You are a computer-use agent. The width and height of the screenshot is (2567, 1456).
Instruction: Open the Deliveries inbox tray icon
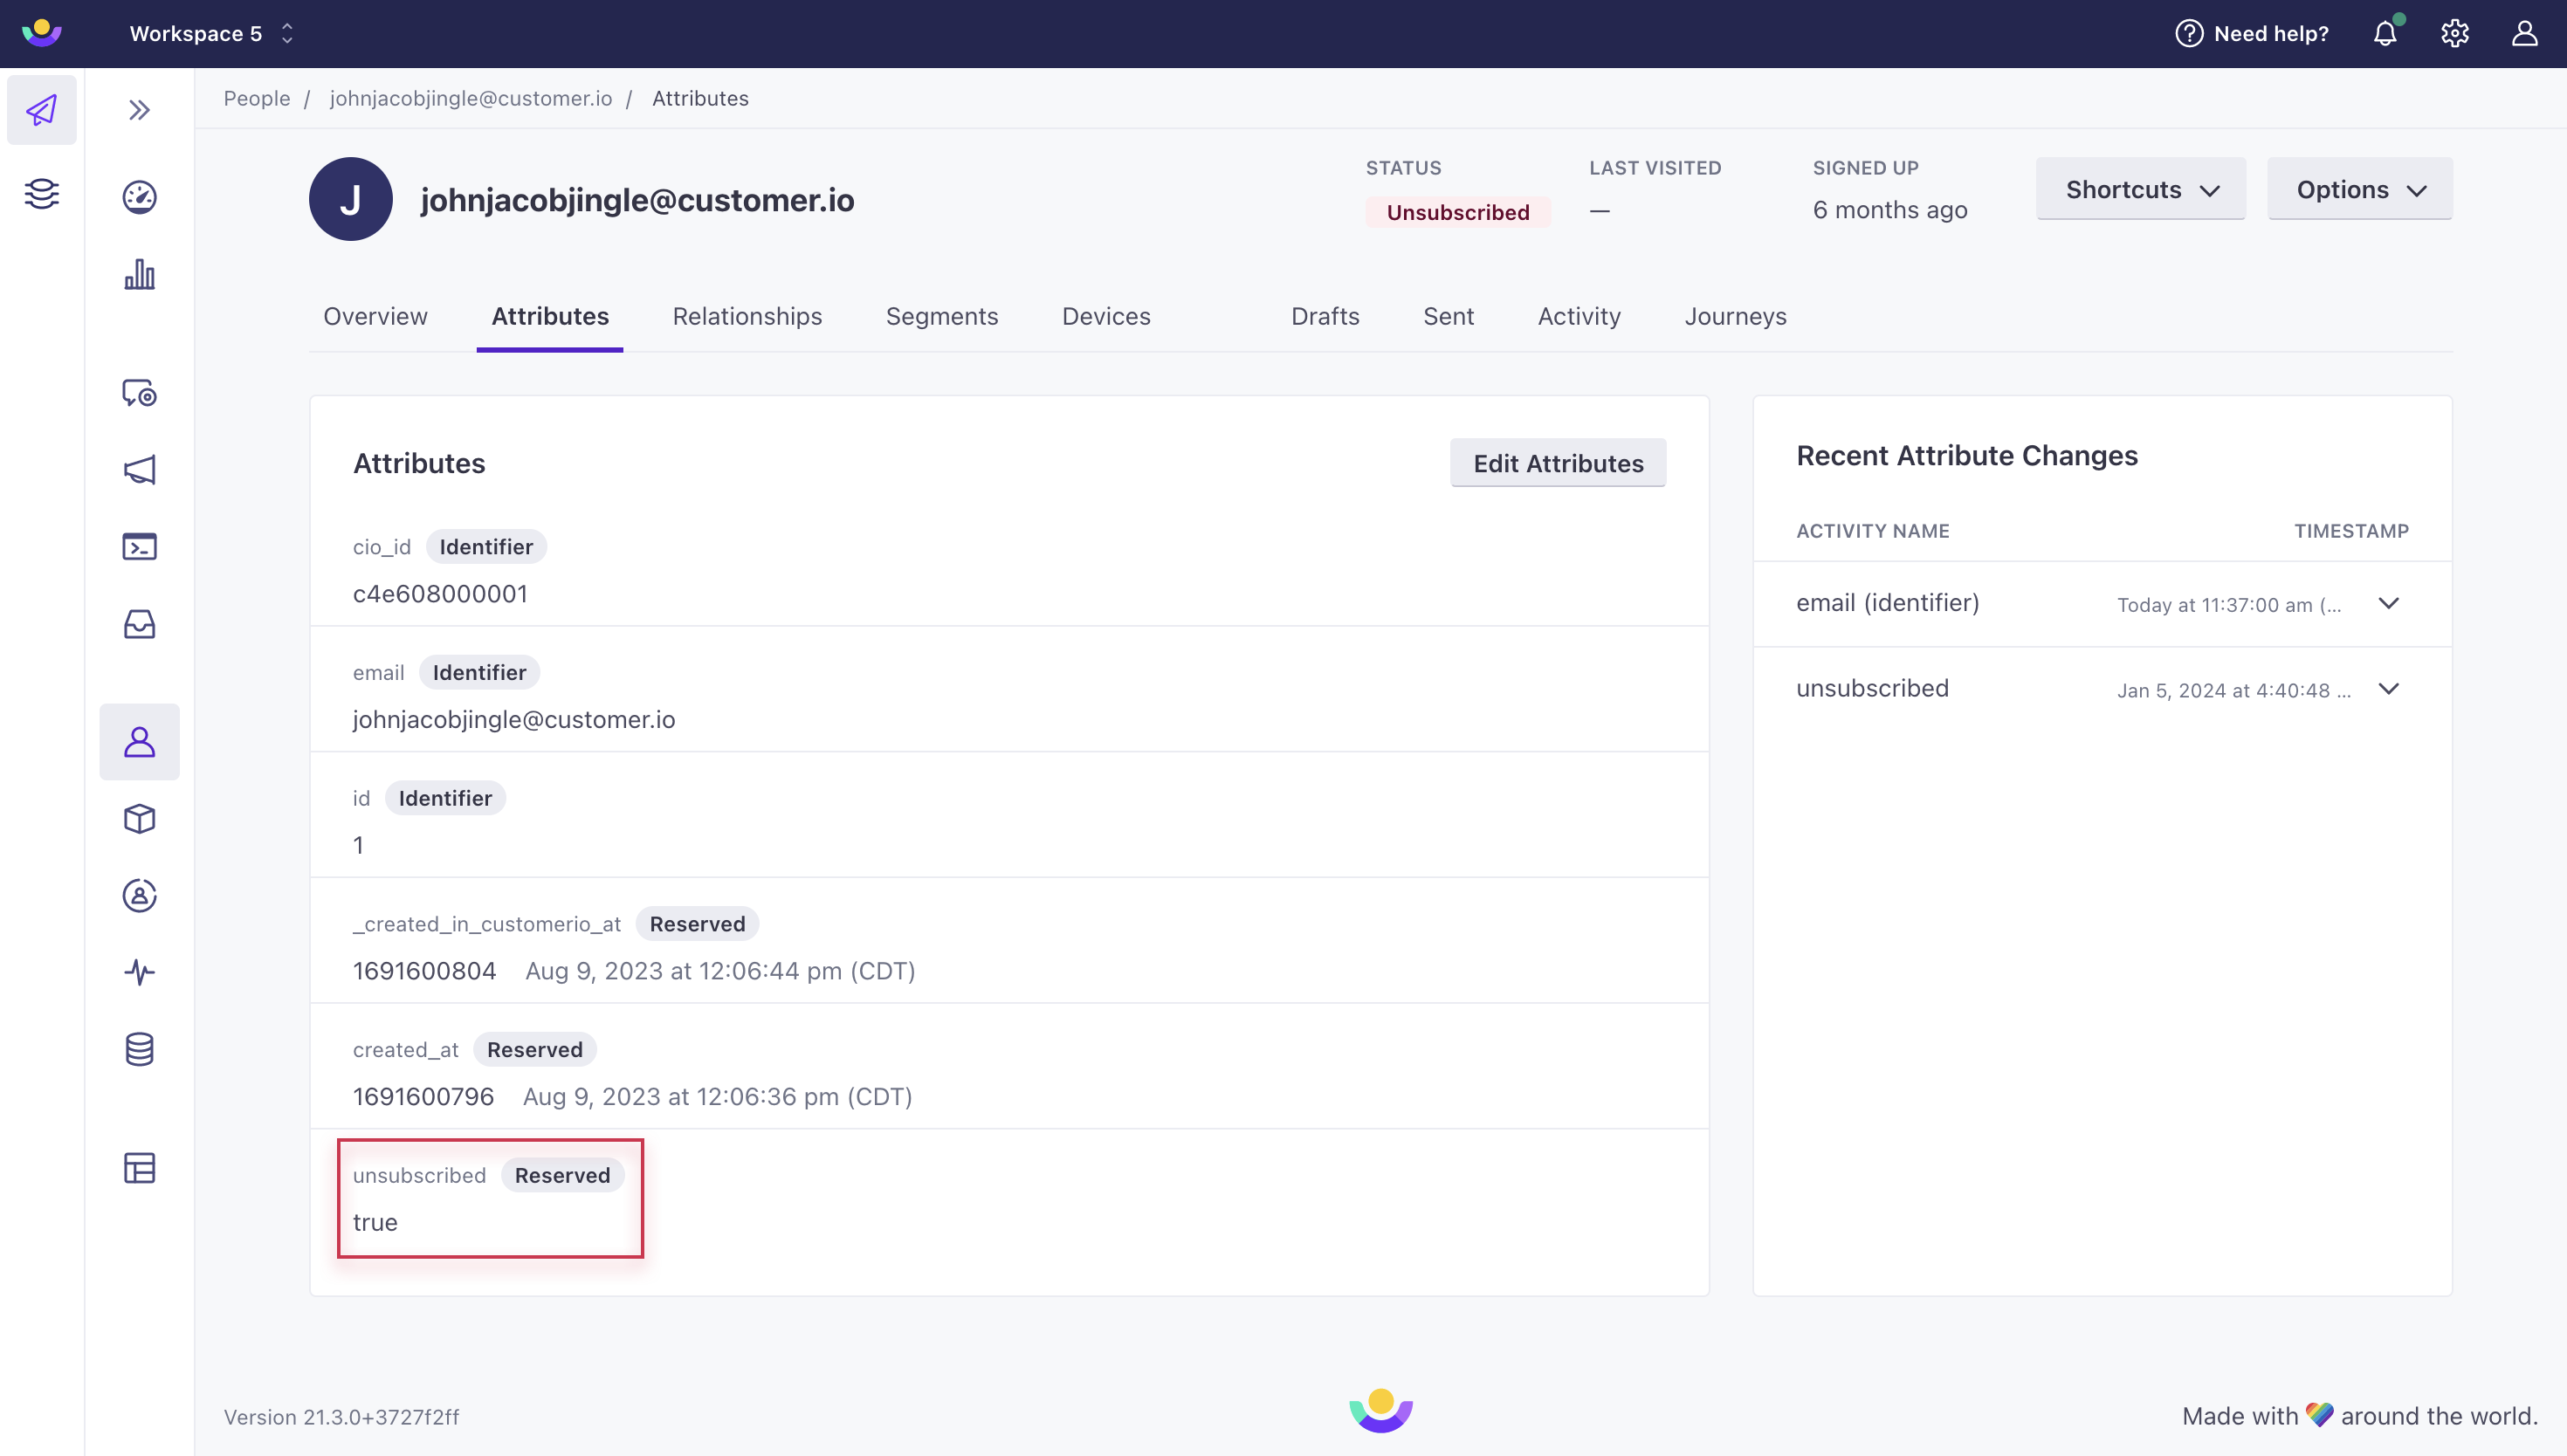139,624
